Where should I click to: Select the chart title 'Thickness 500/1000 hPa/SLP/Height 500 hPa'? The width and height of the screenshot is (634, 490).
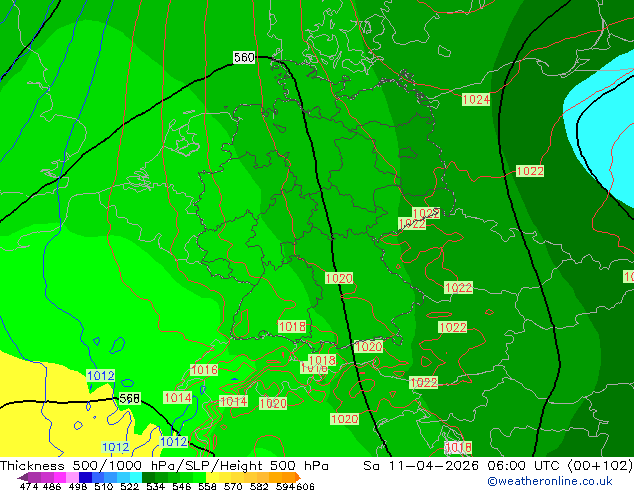(x=164, y=466)
